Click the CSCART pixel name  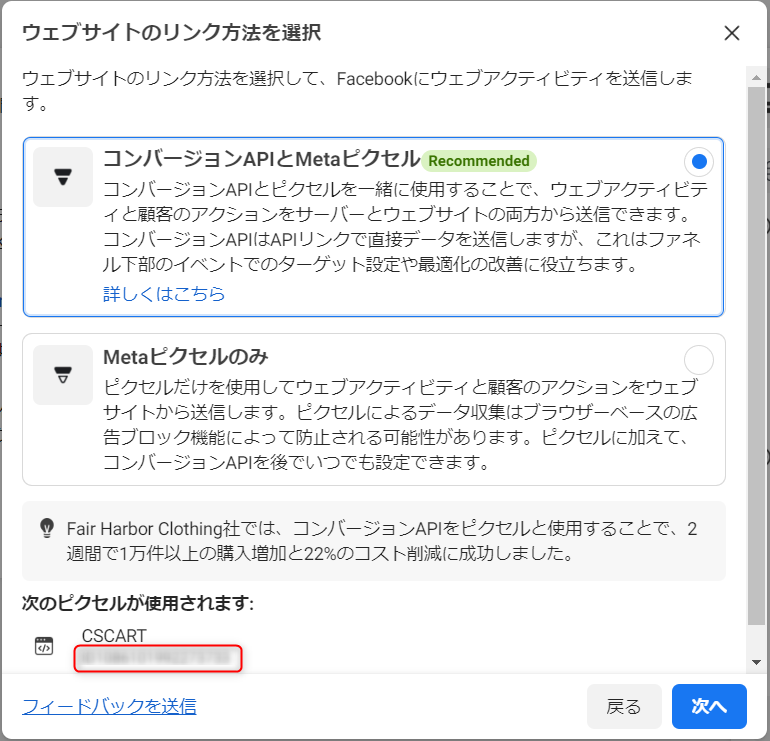(113, 636)
